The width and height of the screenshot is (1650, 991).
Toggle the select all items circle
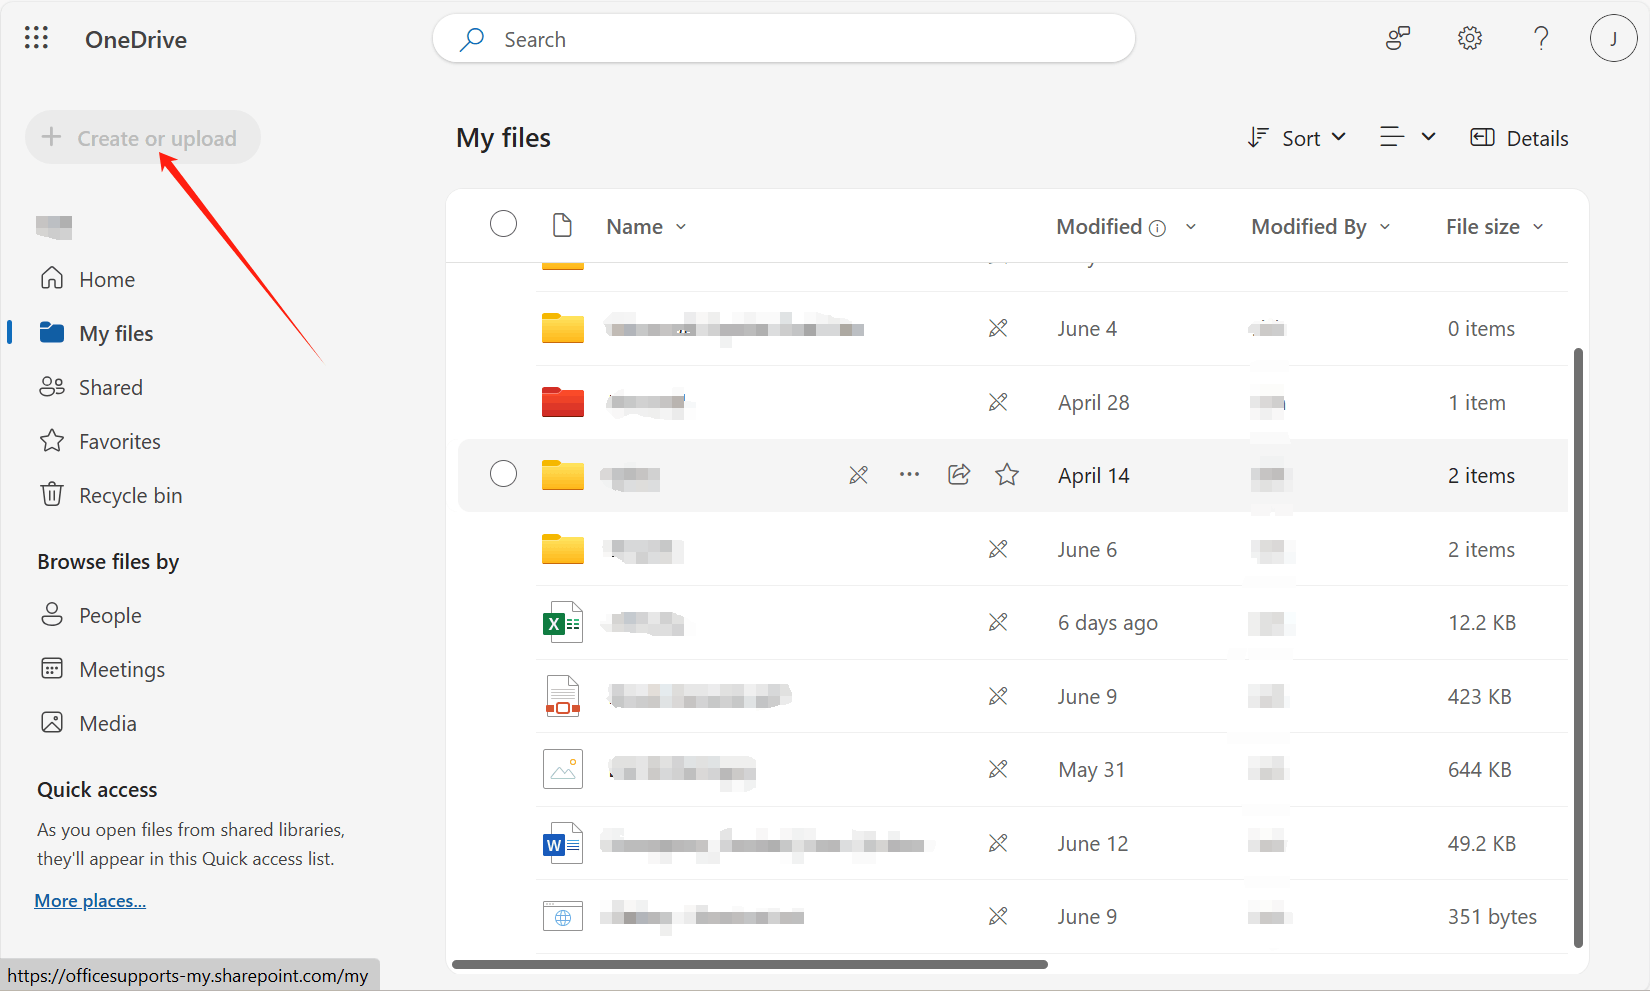[503, 224]
